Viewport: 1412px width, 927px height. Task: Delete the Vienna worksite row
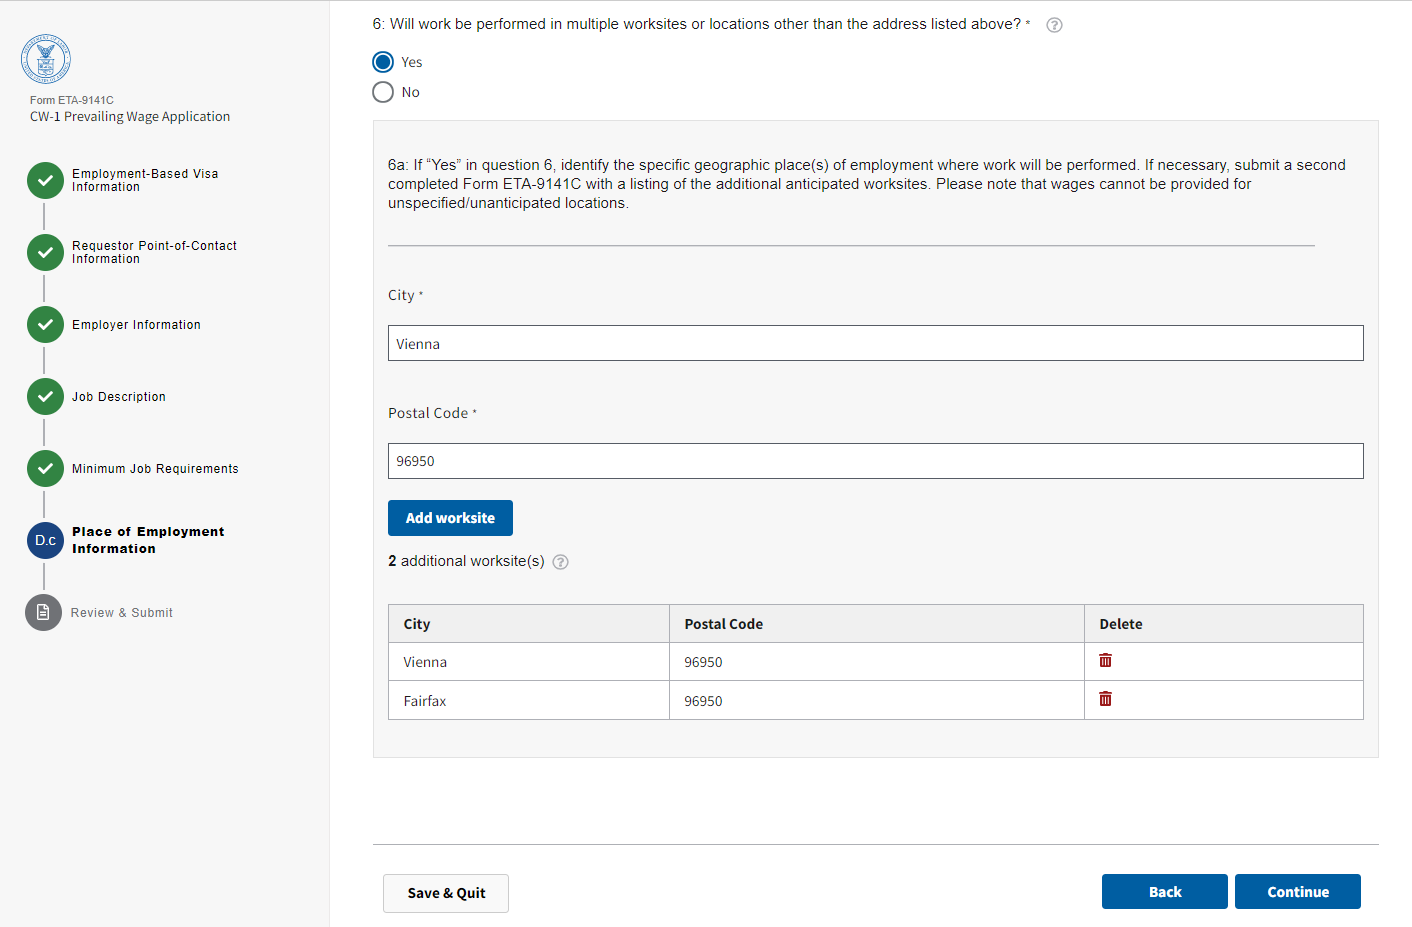click(x=1105, y=661)
